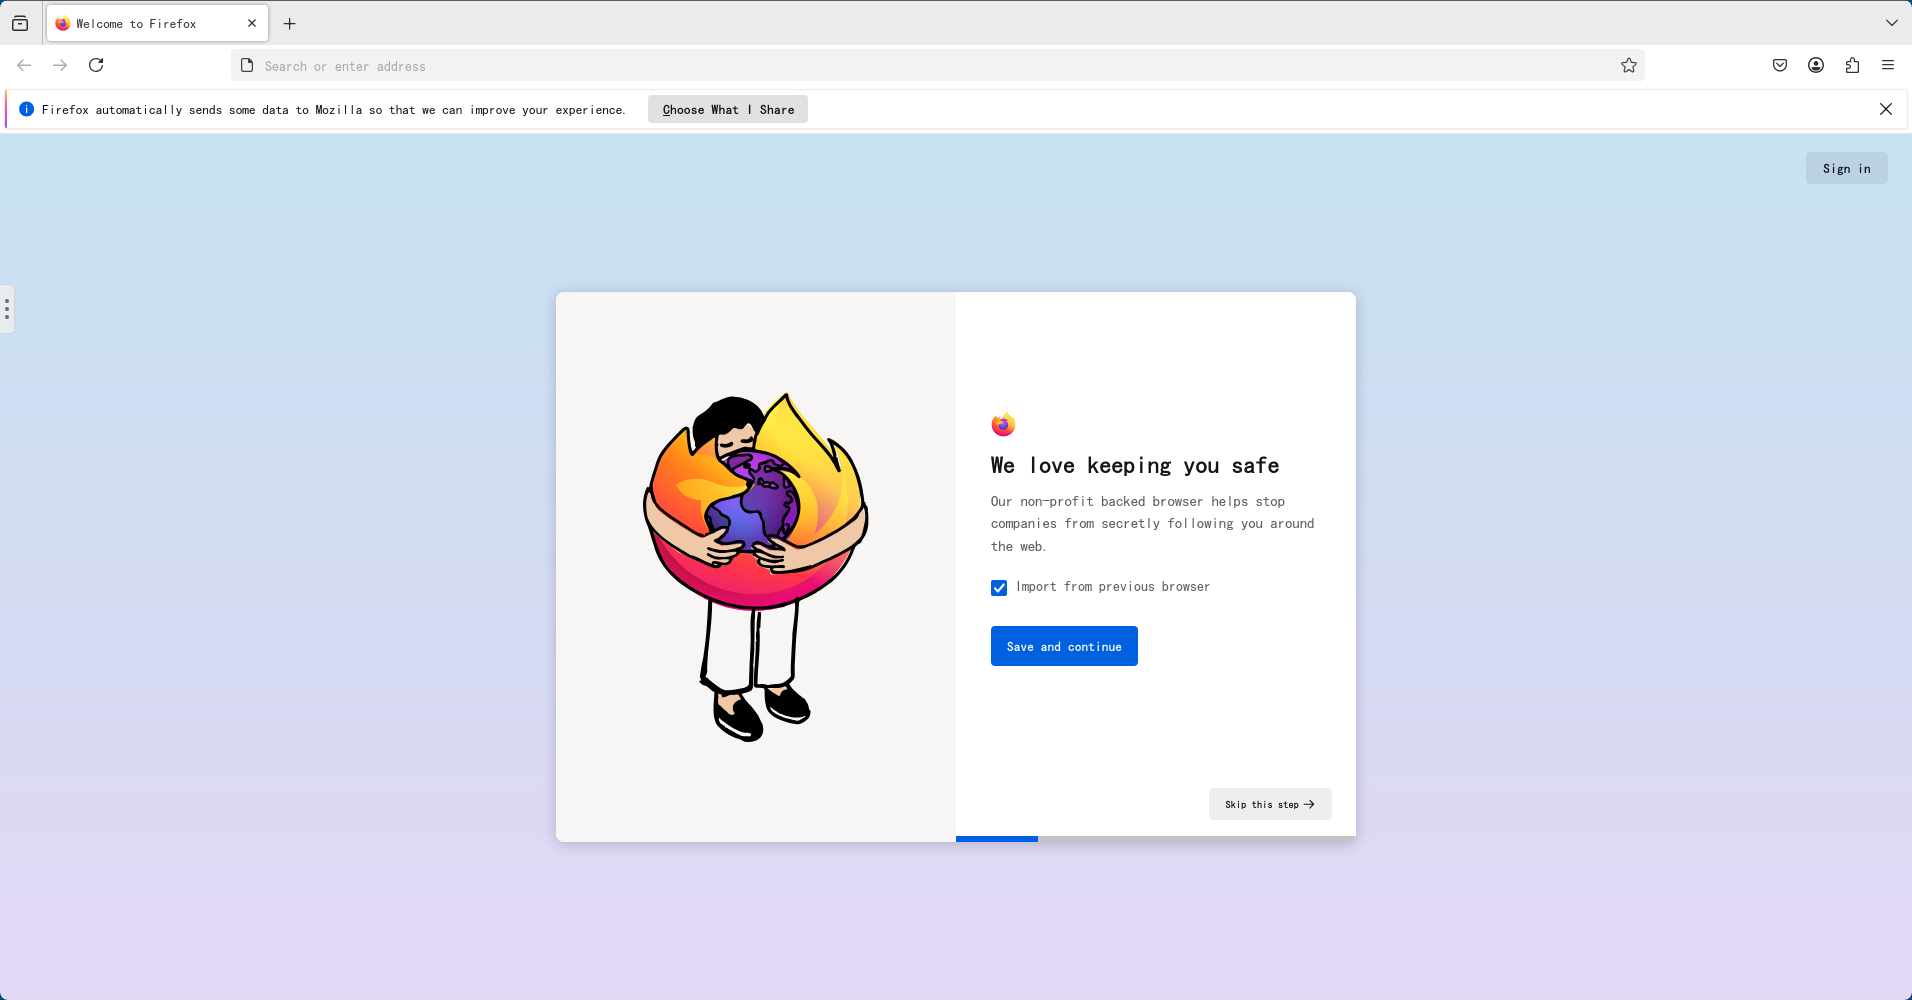Click Choose What I Share button
Screen dimensions: 1912x1000
(x=728, y=109)
